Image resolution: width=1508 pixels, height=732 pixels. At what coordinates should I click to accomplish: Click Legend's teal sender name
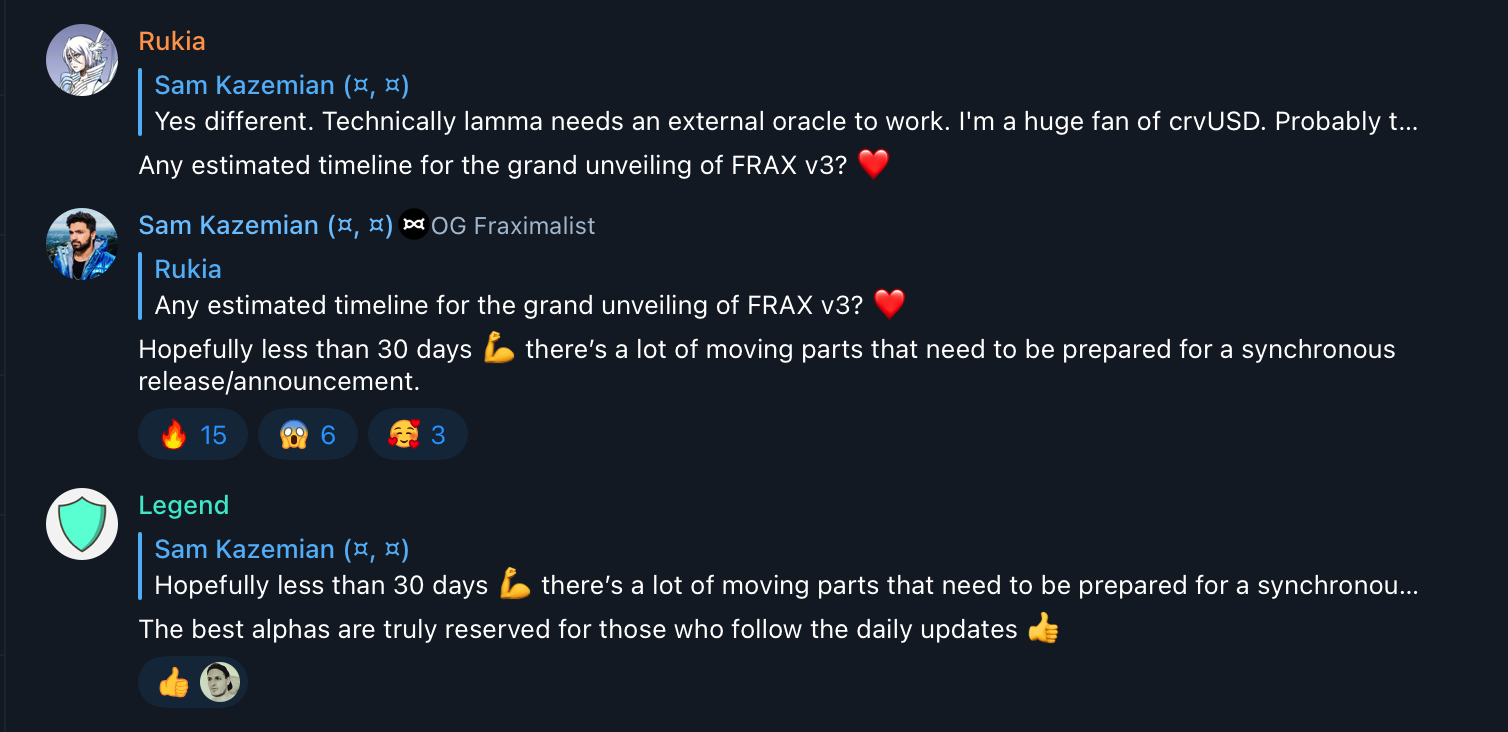[184, 505]
